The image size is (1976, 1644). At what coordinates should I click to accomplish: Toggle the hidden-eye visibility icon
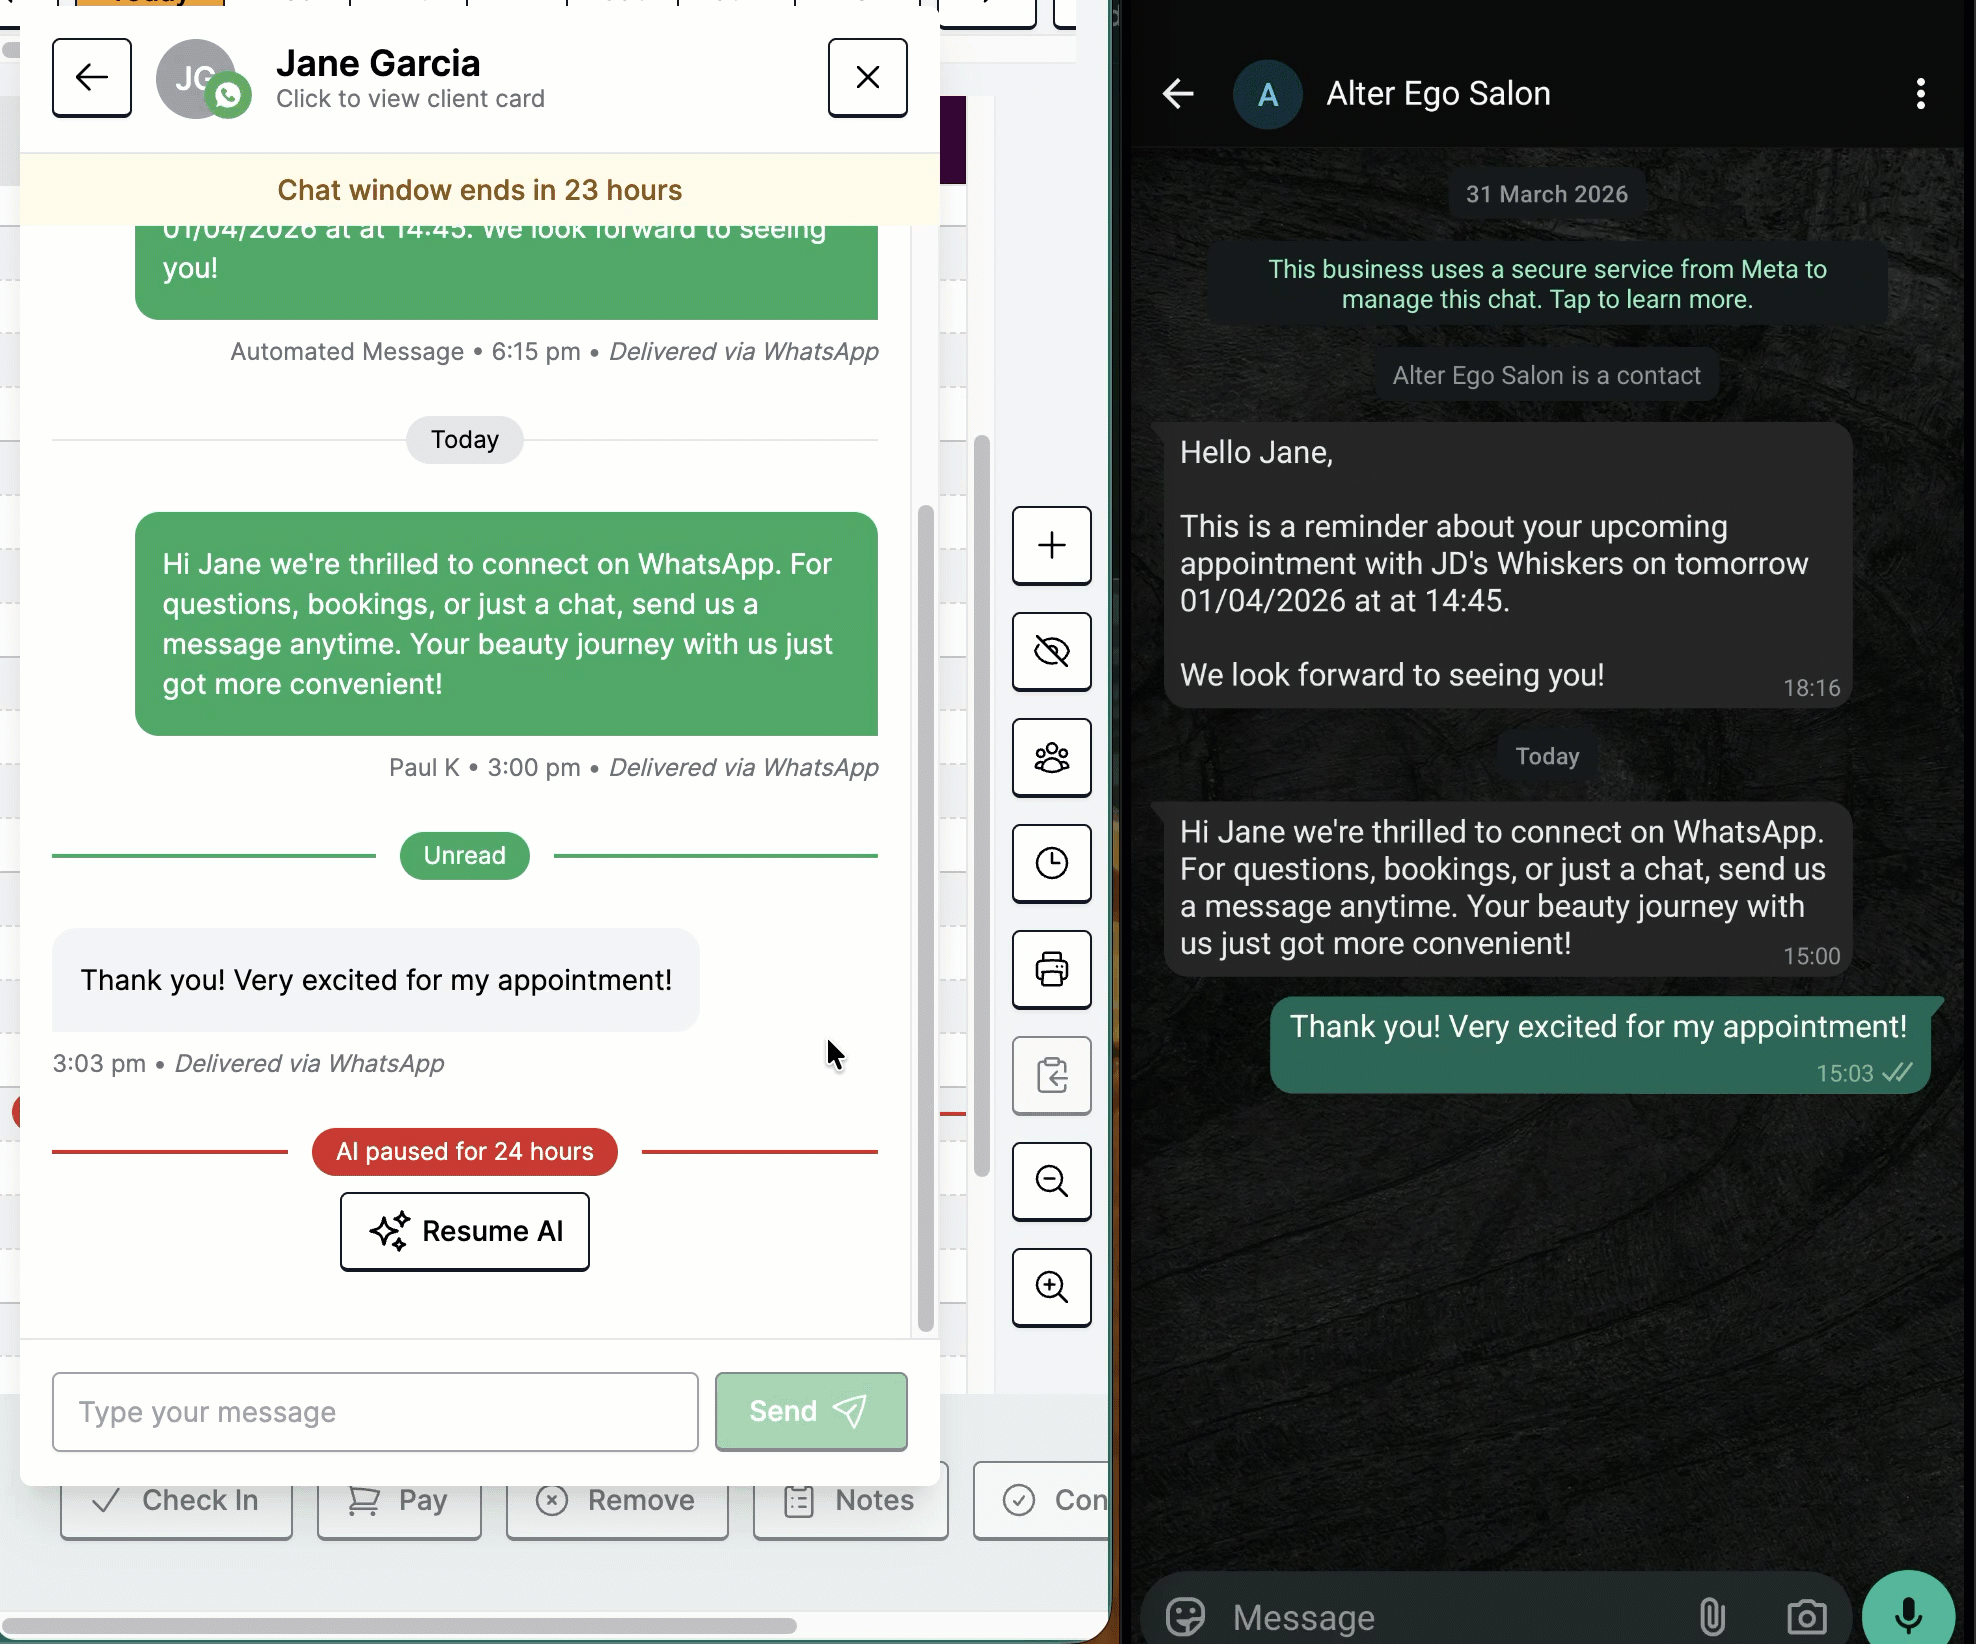tap(1051, 652)
